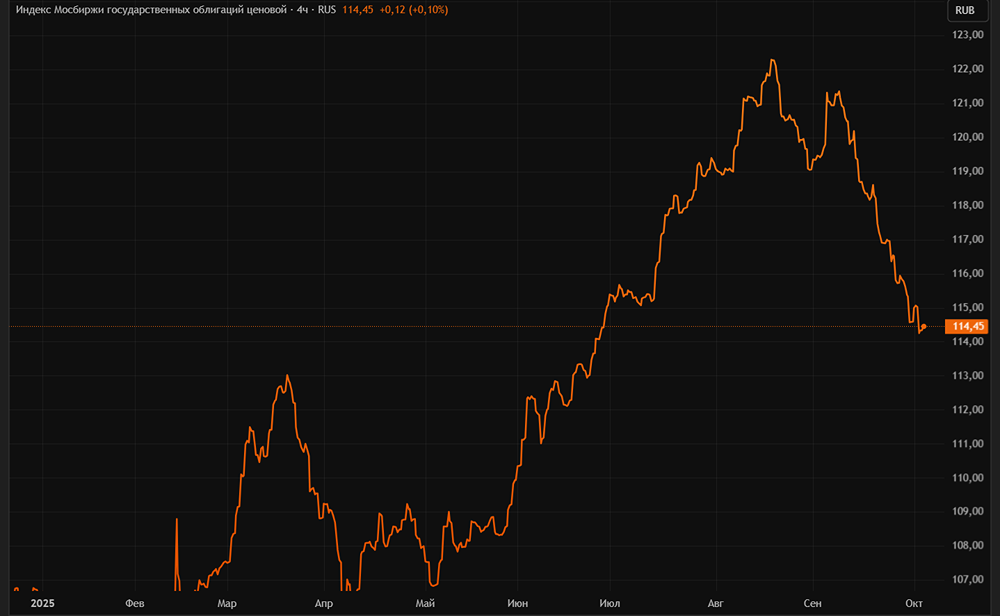Click the Май label on time axis
The width and height of the screenshot is (1000, 616).
tap(425, 603)
